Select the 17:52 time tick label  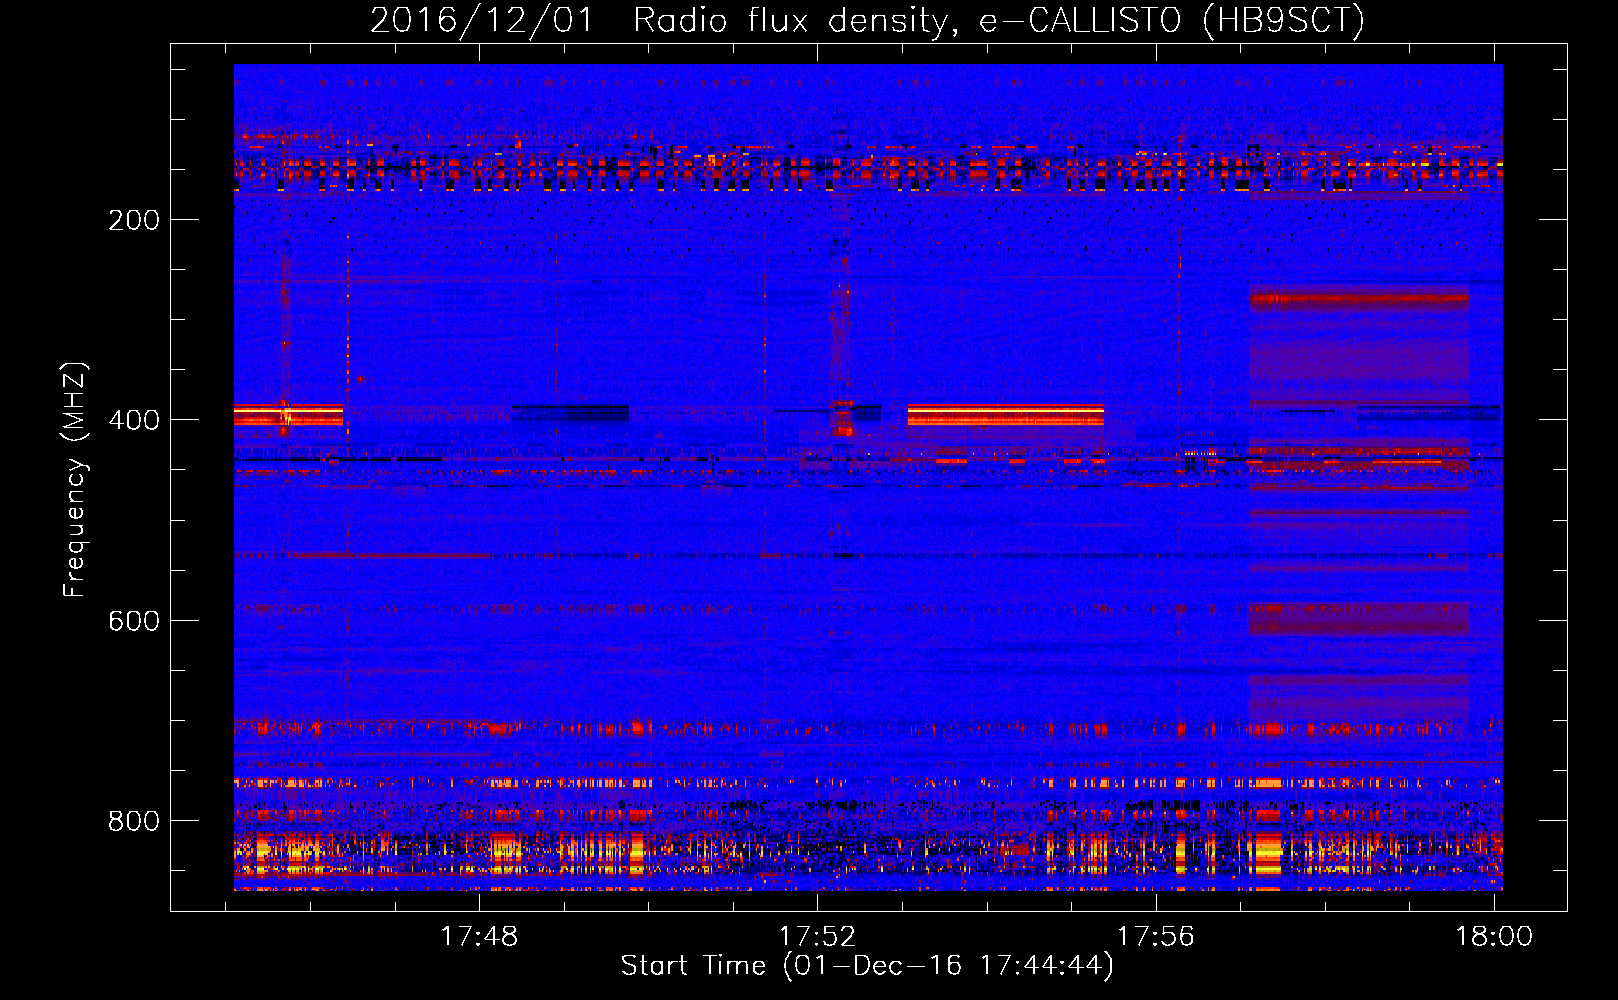tap(817, 936)
